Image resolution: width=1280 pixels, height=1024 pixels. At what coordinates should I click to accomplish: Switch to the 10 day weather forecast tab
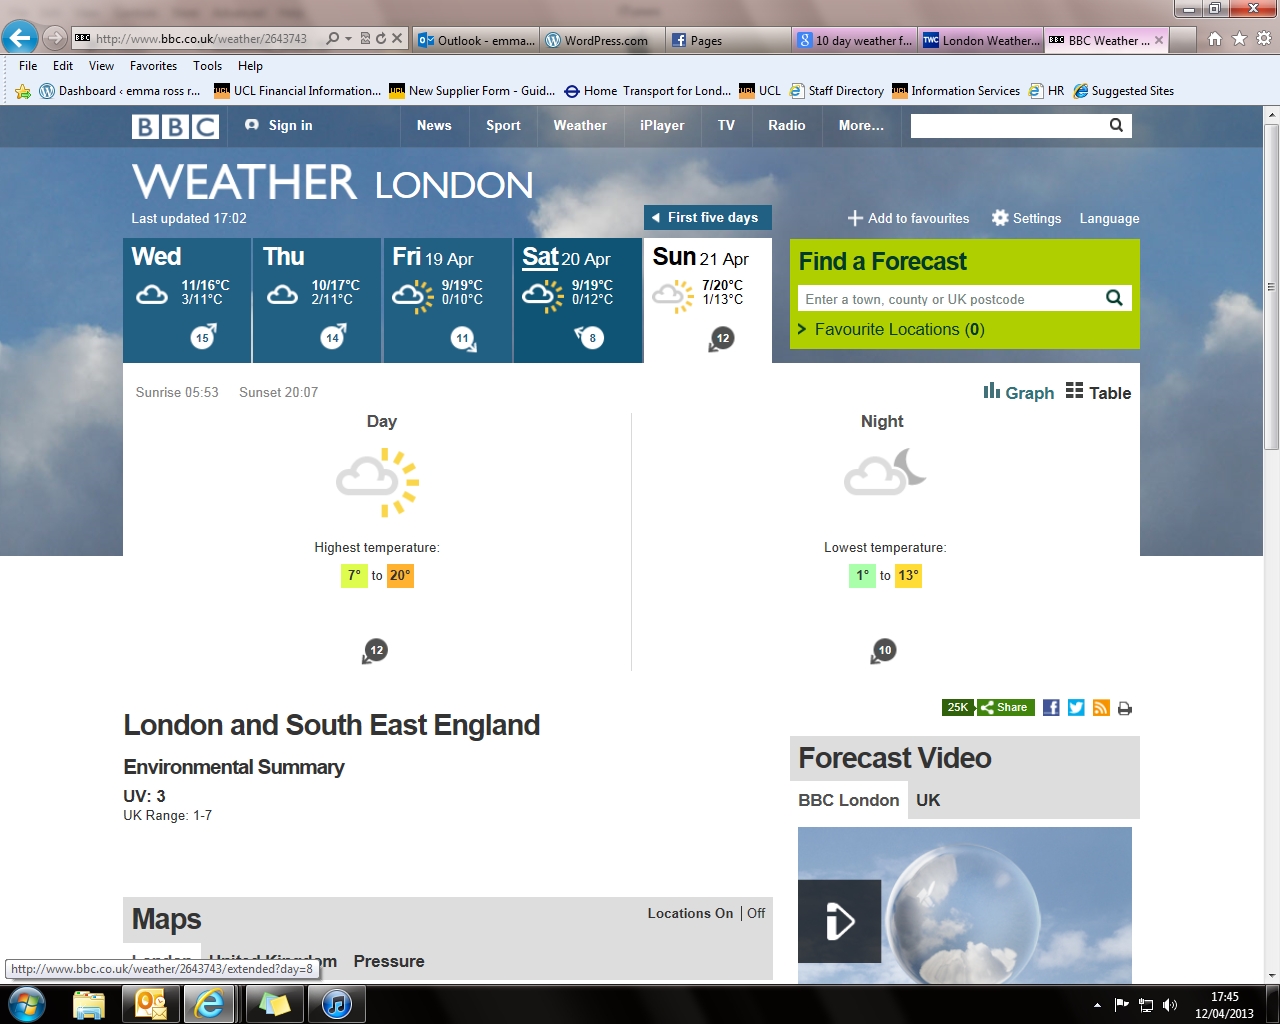coord(855,40)
